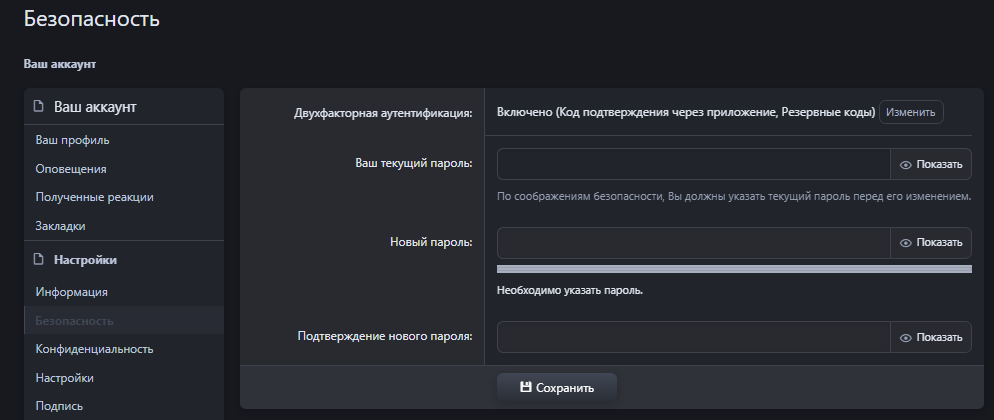Reveal the new password with Показать toggle
This screenshot has width=994, height=420.
[931, 242]
